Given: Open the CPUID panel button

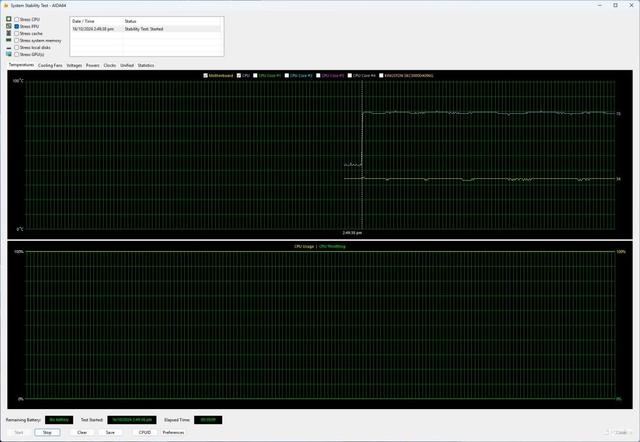Looking at the screenshot, I should (145, 432).
